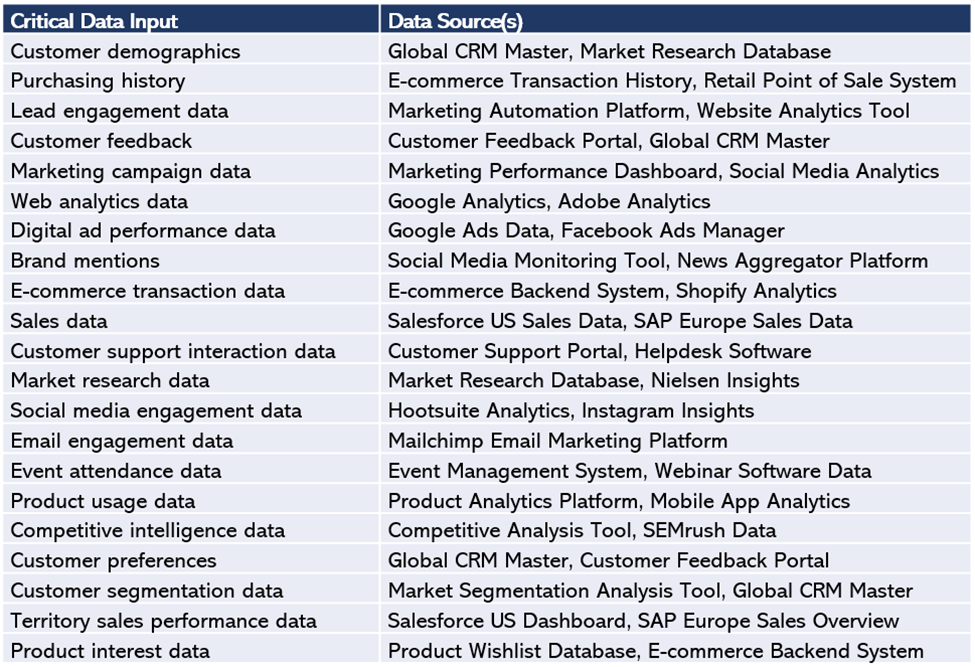Screen dimensions: 975x667
Task: Click the 'Marketing campaign data' cell
Action: coord(130,171)
